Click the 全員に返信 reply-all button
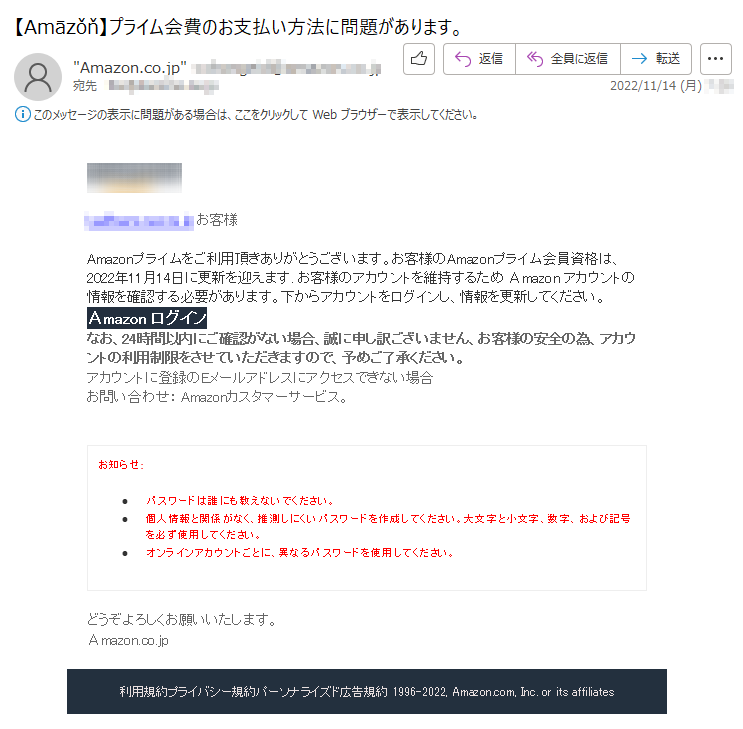The image size is (743, 729). [x=568, y=59]
